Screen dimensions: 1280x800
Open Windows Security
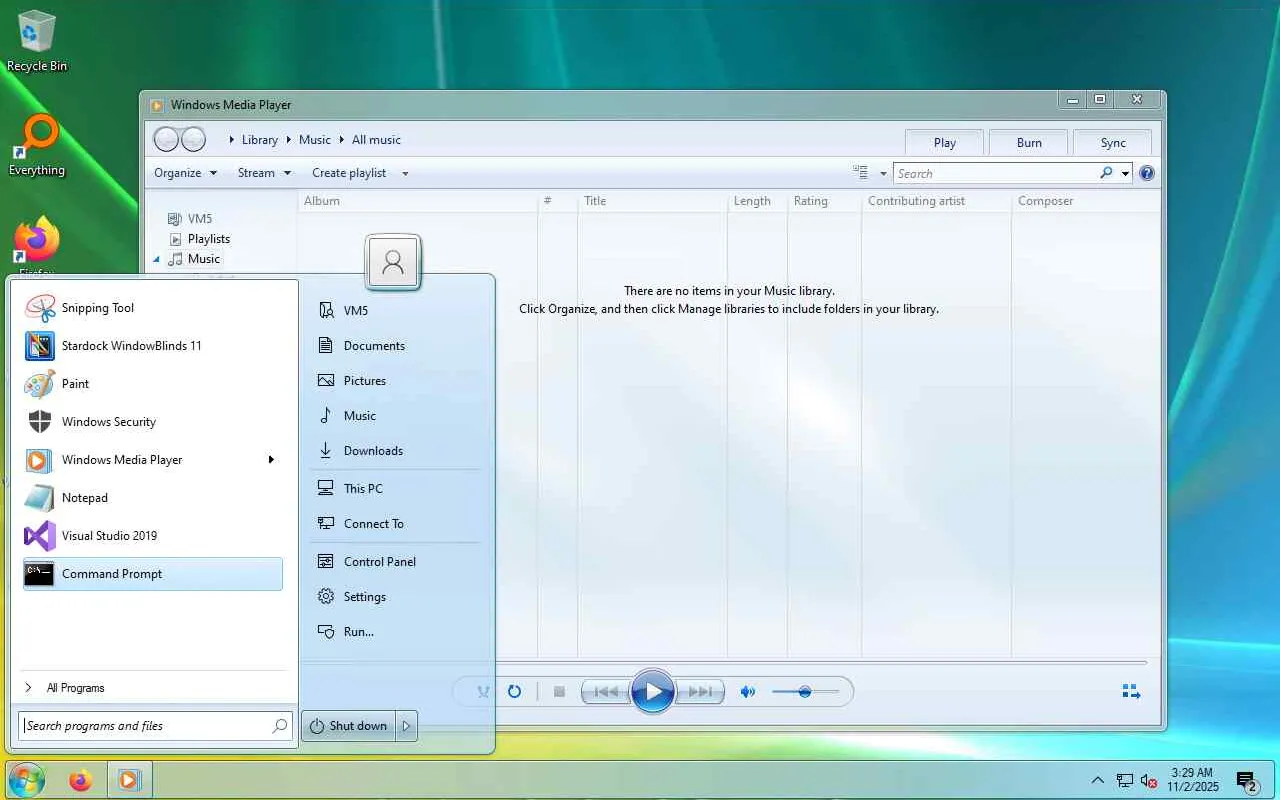(153, 422)
